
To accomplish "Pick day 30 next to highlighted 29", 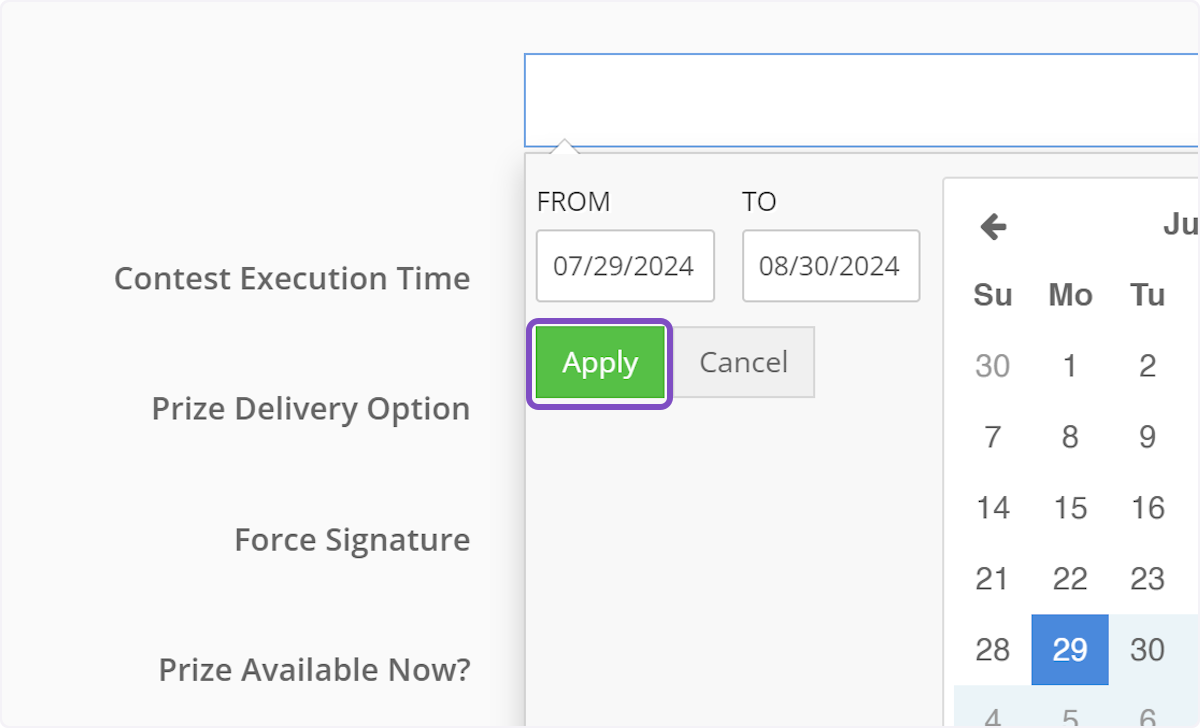I will (1147, 650).
